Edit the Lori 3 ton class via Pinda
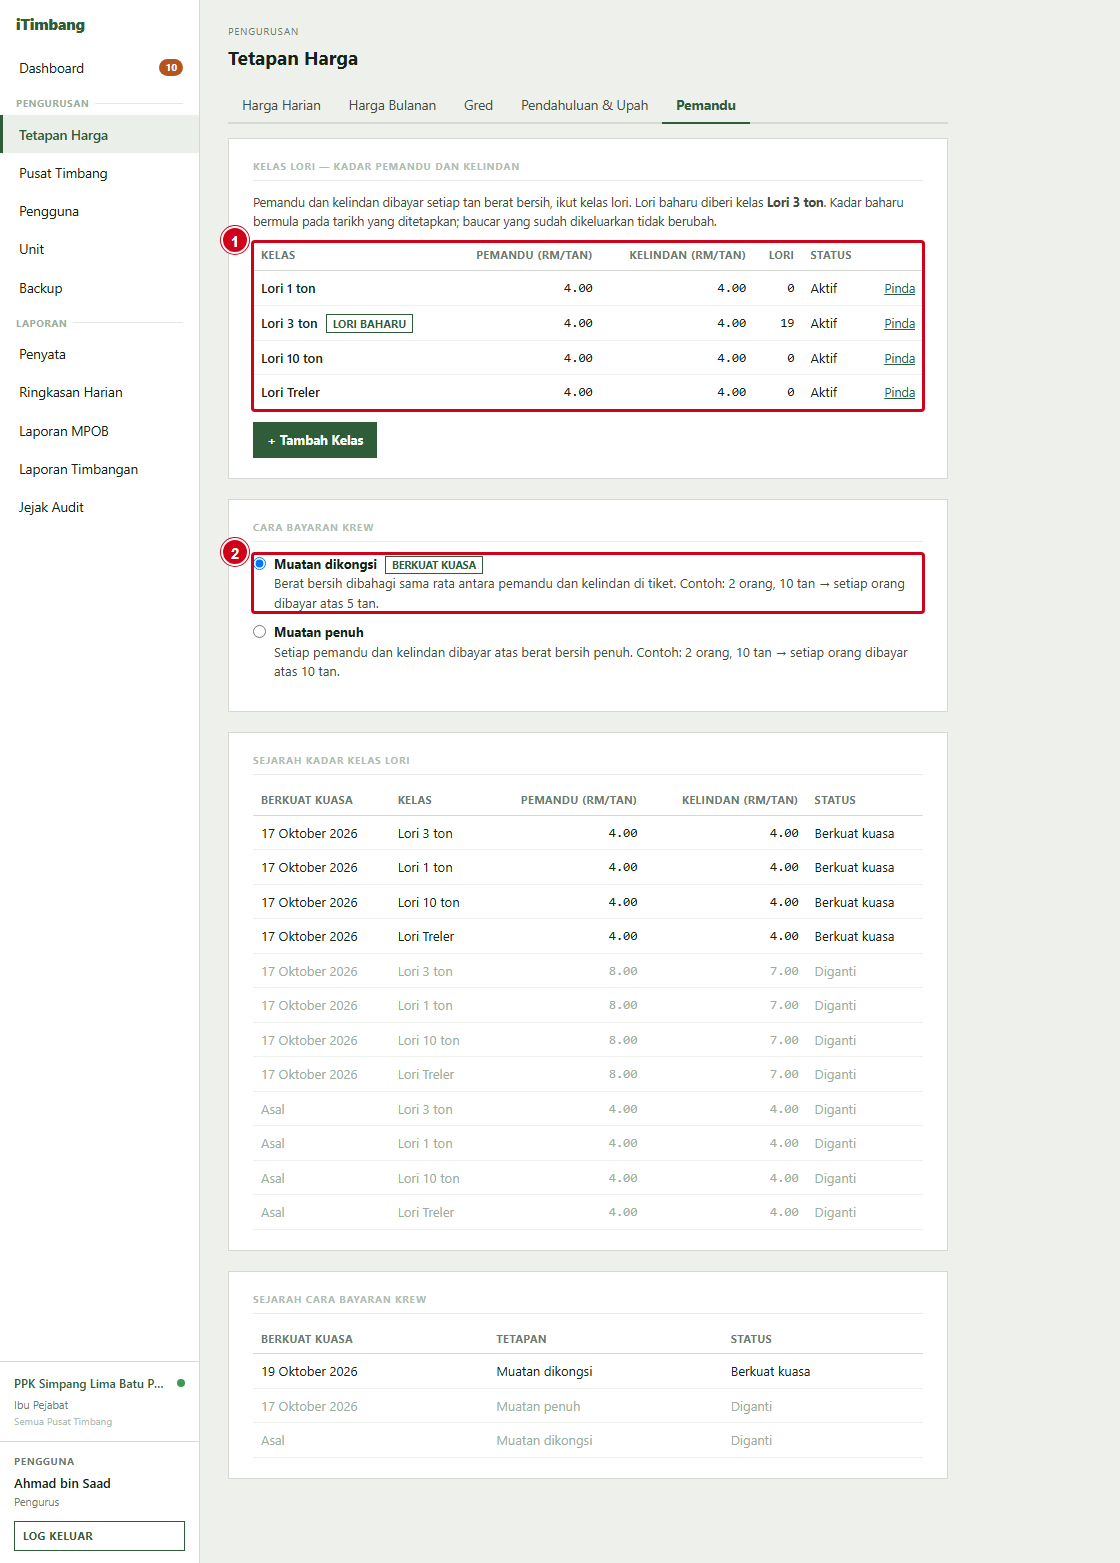The height and width of the screenshot is (1563, 1120). point(899,324)
